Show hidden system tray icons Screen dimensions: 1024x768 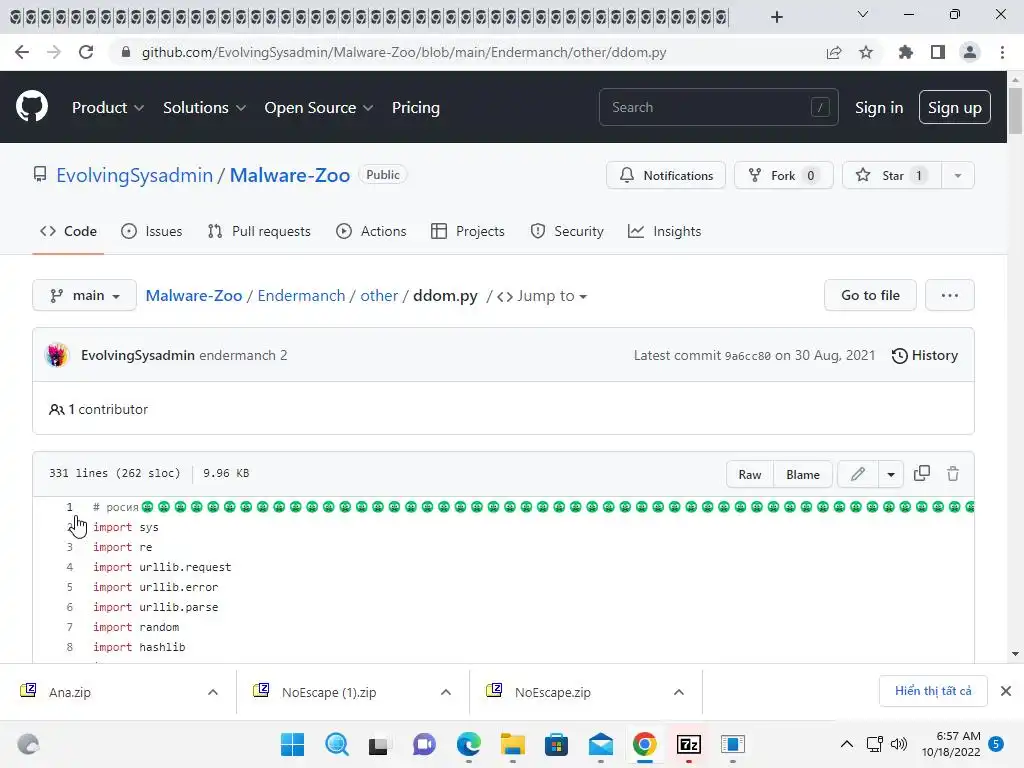click(x=846, y=744)
